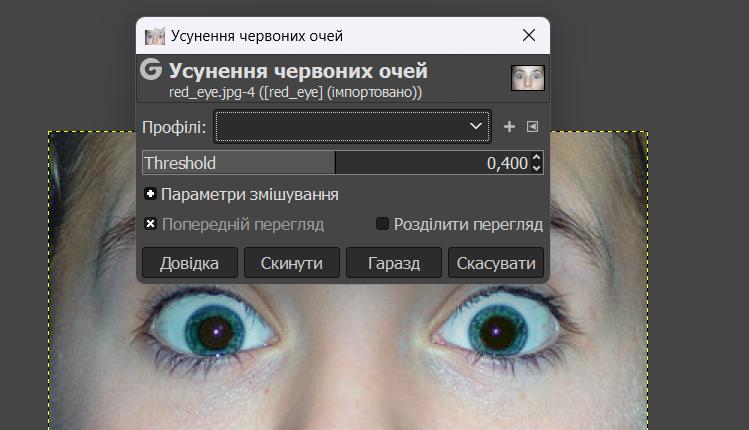
Task: Increase Threshold value with the up arrow
Action: point(536,157)
